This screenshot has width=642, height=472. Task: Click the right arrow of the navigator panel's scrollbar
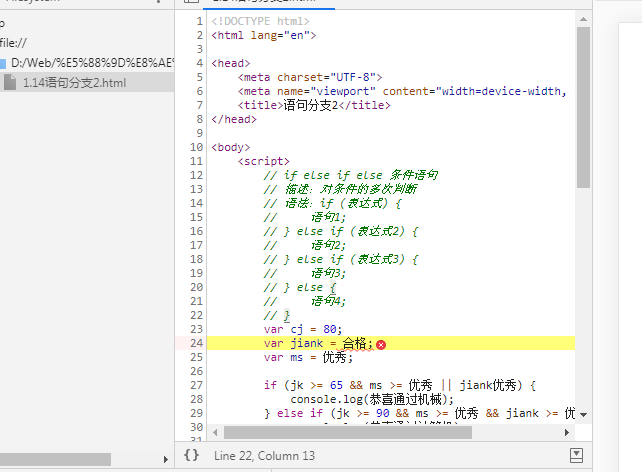click(x=165, y=459)
